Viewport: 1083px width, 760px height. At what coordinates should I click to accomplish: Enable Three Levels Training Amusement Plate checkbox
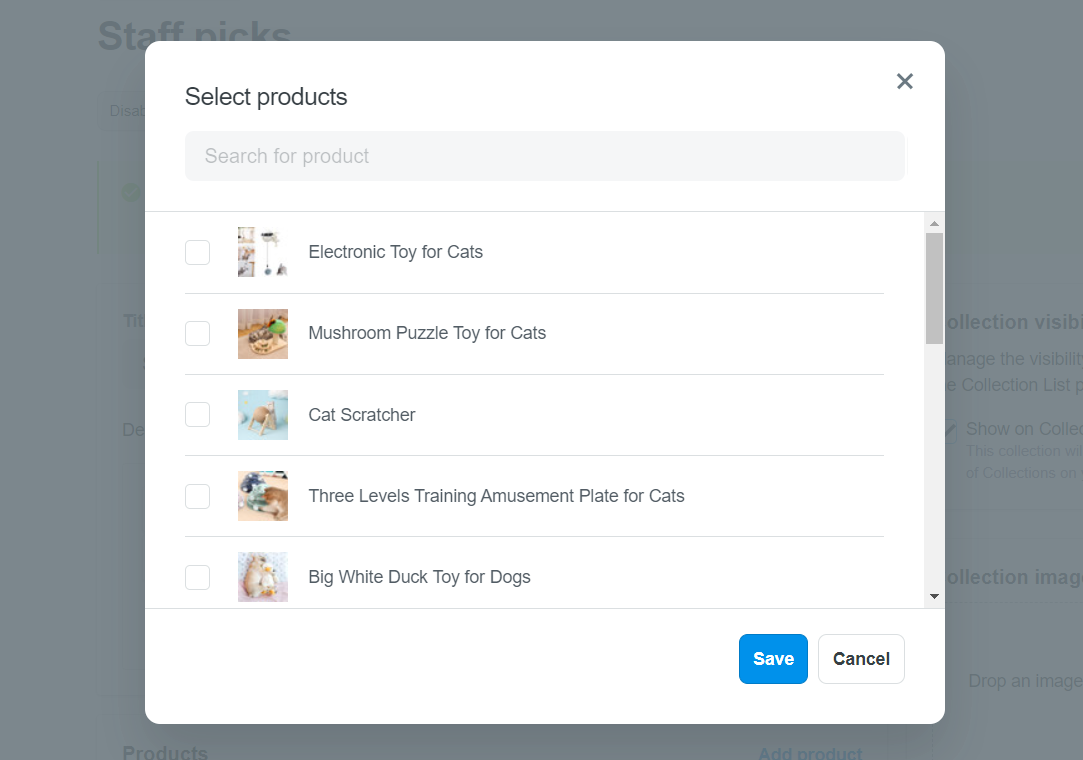(198, 496)
